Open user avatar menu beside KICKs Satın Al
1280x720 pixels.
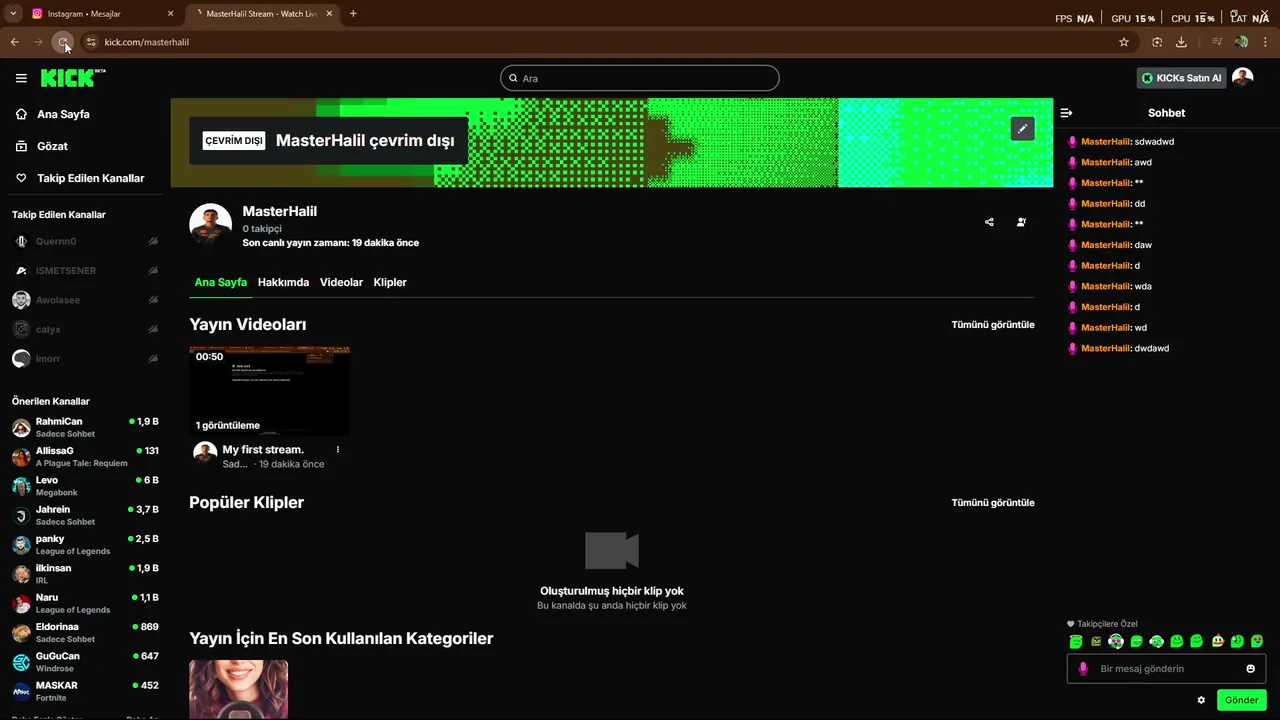(1243, 78)
